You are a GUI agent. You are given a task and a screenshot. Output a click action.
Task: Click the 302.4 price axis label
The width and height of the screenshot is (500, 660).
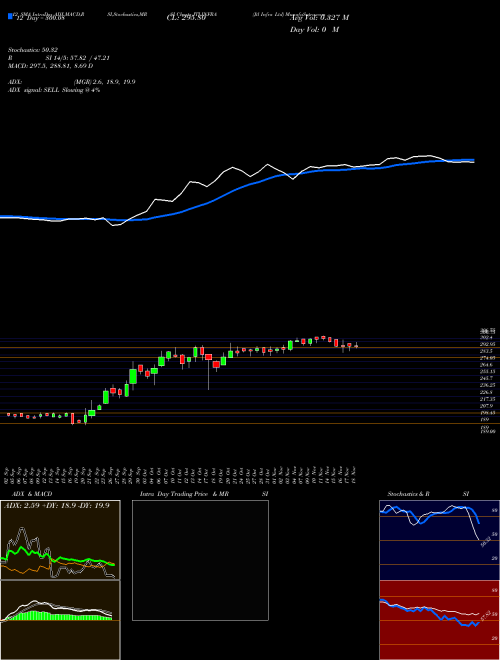point(487,337)
